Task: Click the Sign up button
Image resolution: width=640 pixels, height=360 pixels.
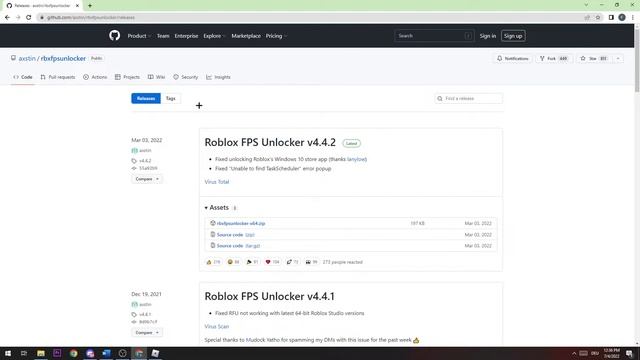Action: (x=513, y=36)
